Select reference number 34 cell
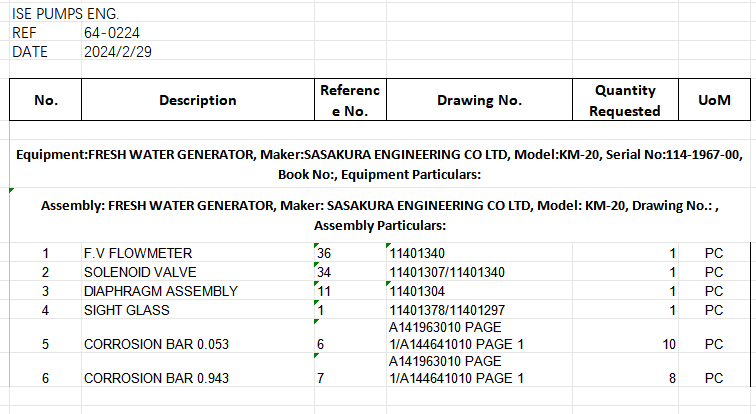Image resolution: width=756 pixels, height=414 pixels. point(351,272)
